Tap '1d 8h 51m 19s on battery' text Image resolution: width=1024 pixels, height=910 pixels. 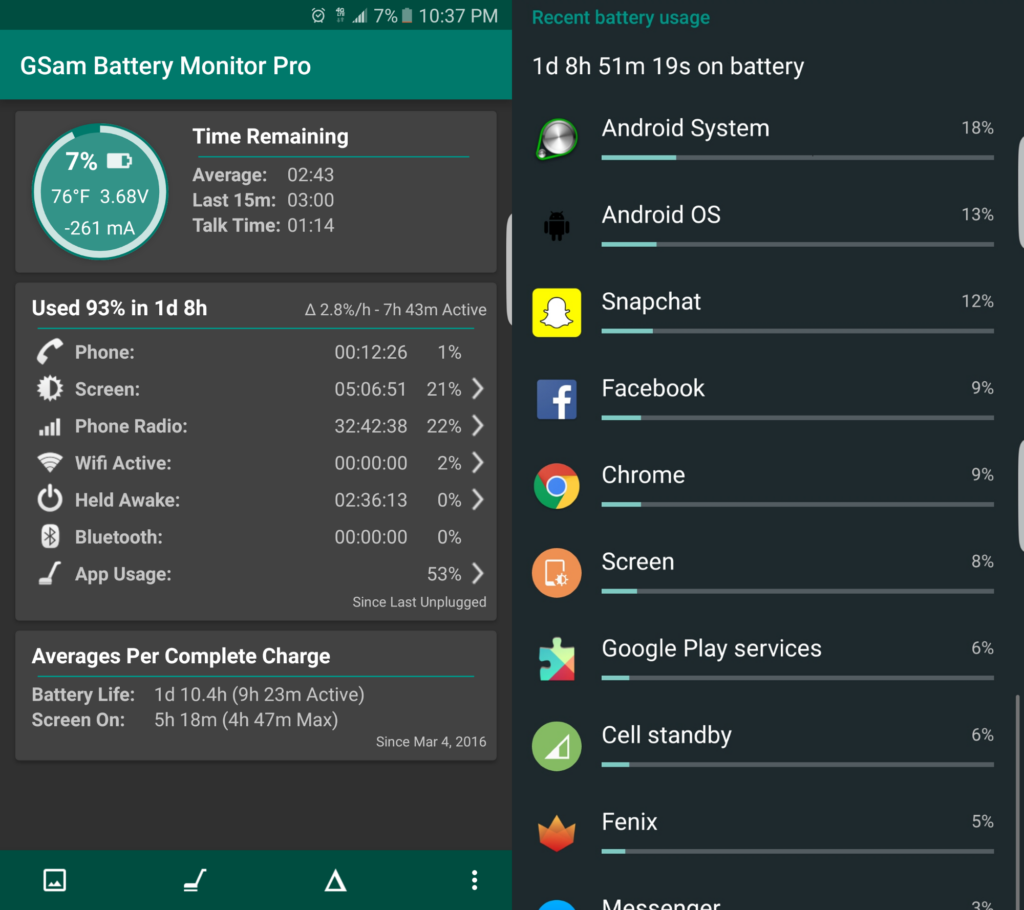point(668,66)
